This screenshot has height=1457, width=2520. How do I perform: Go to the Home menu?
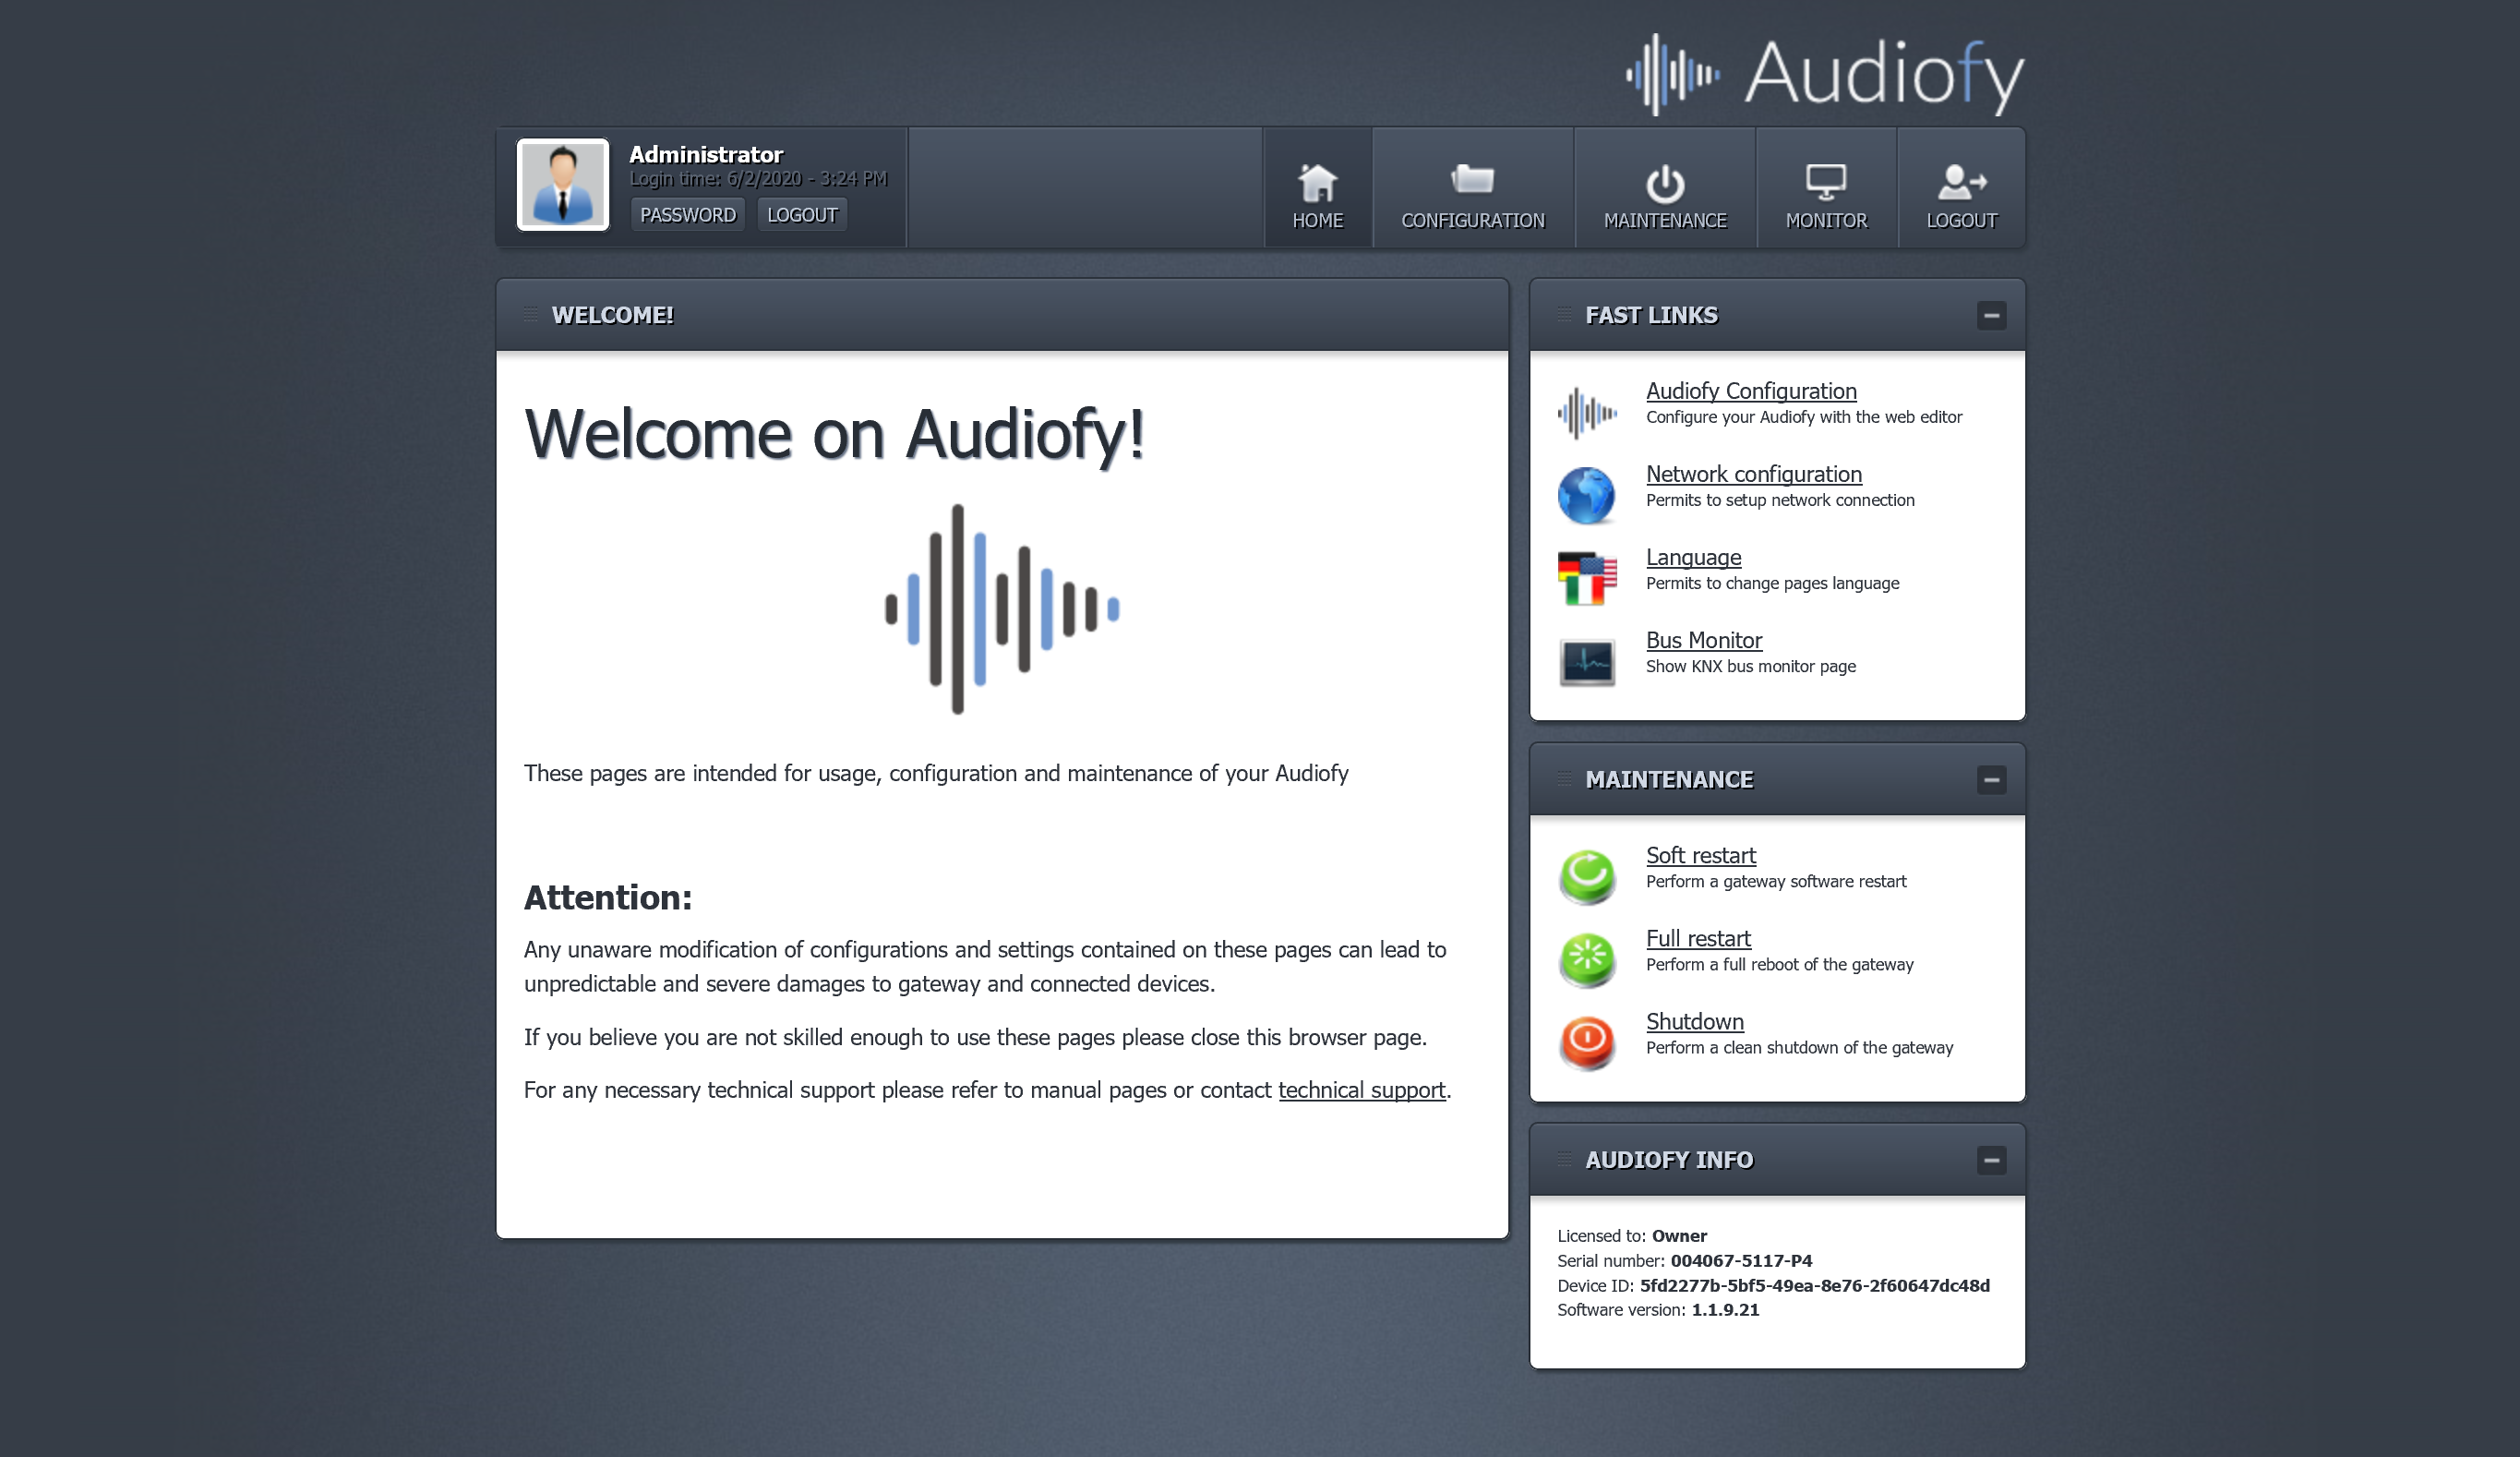1317,196
